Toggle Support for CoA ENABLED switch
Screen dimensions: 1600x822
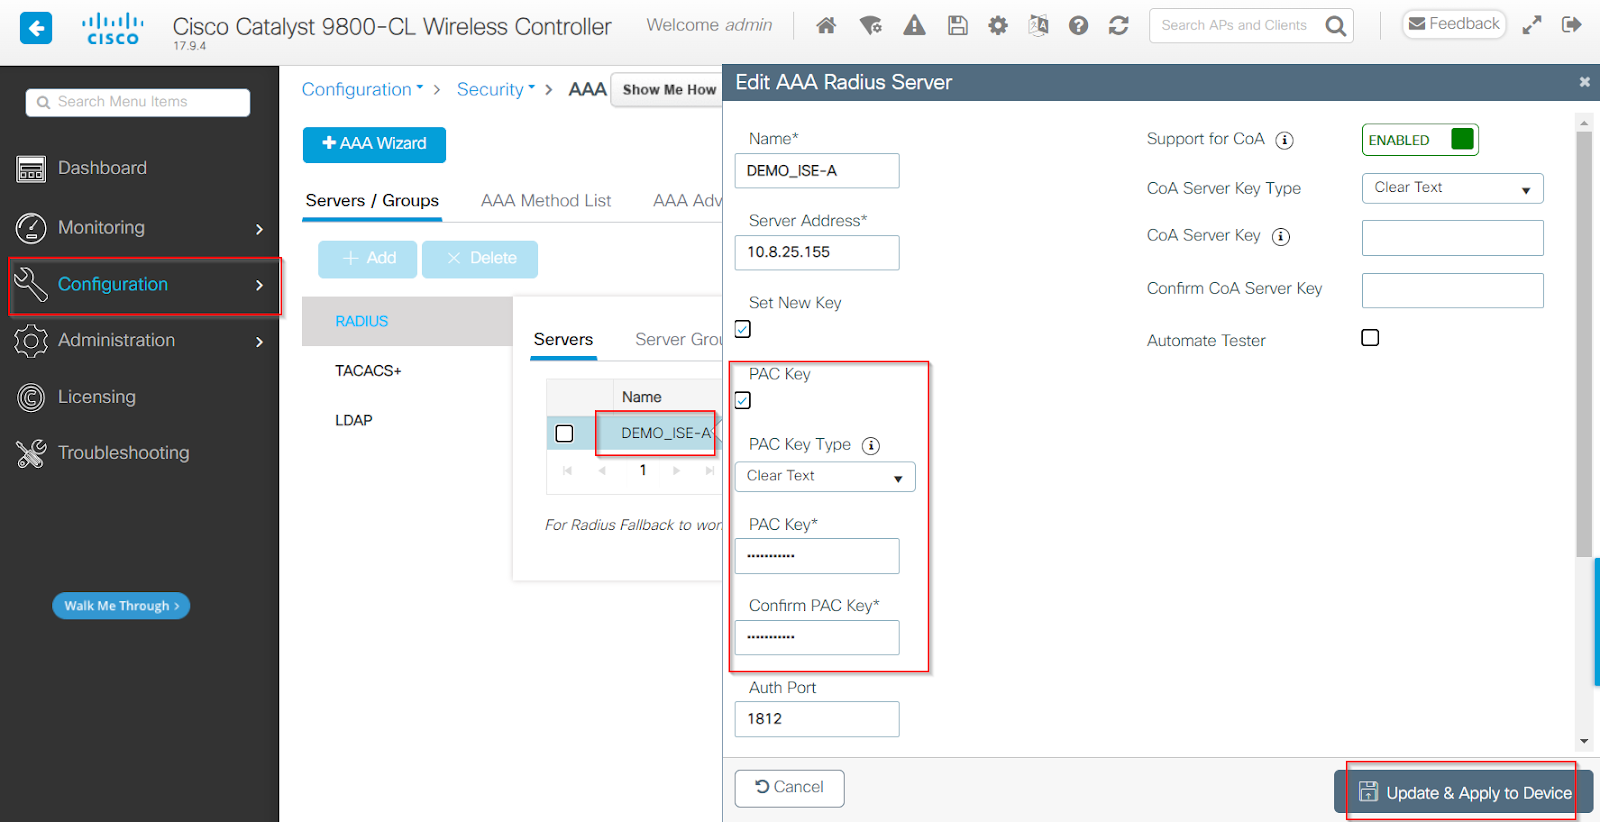pos(1420,140)
